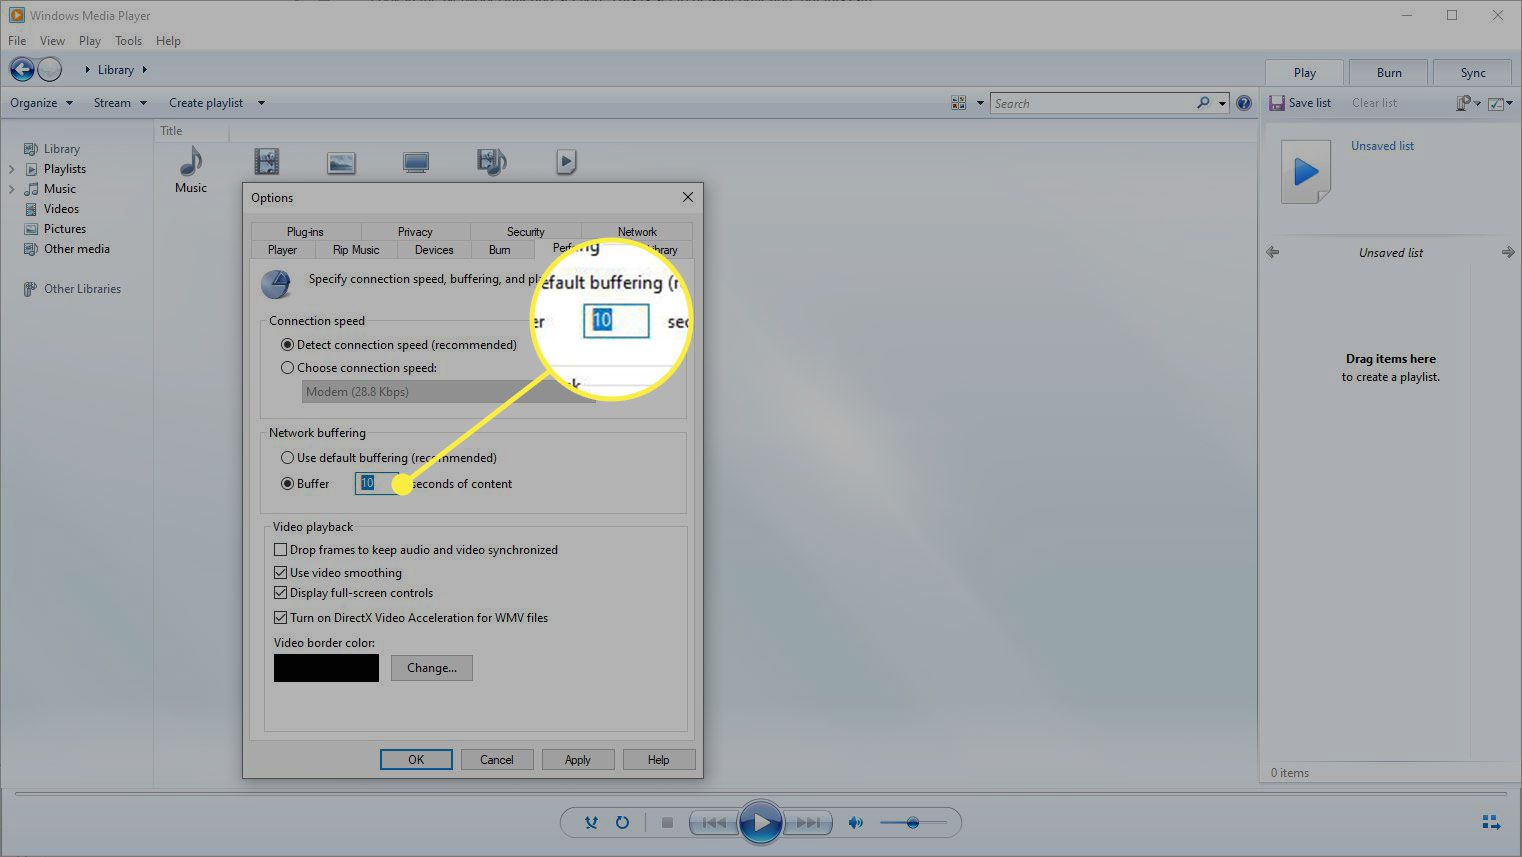Click the previous list left arrow
This screenshot has height=857, width=1522.
1272,252
